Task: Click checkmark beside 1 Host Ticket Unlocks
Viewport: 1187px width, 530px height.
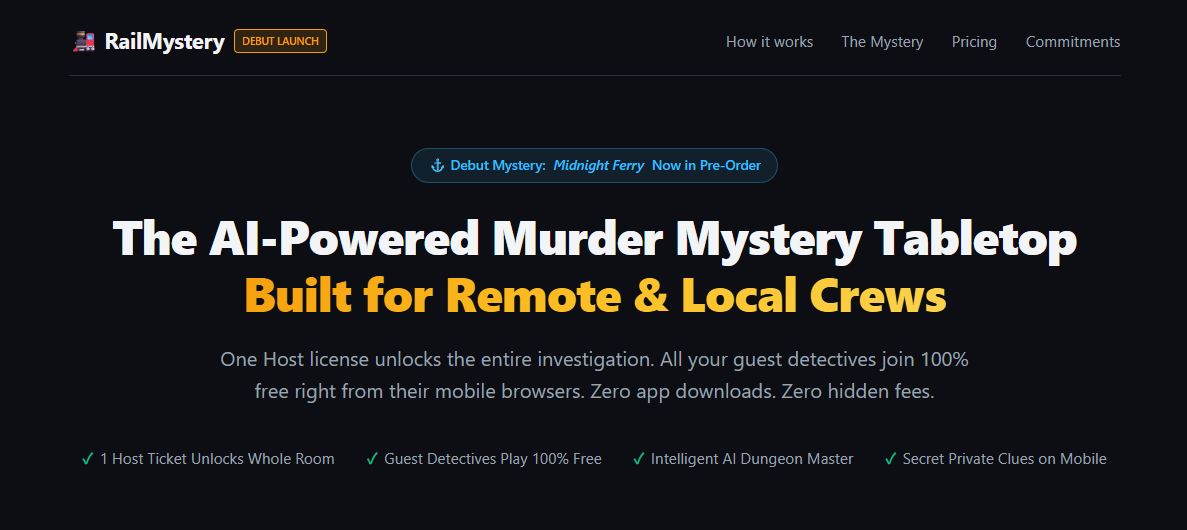Action: [x=88, y=459]
